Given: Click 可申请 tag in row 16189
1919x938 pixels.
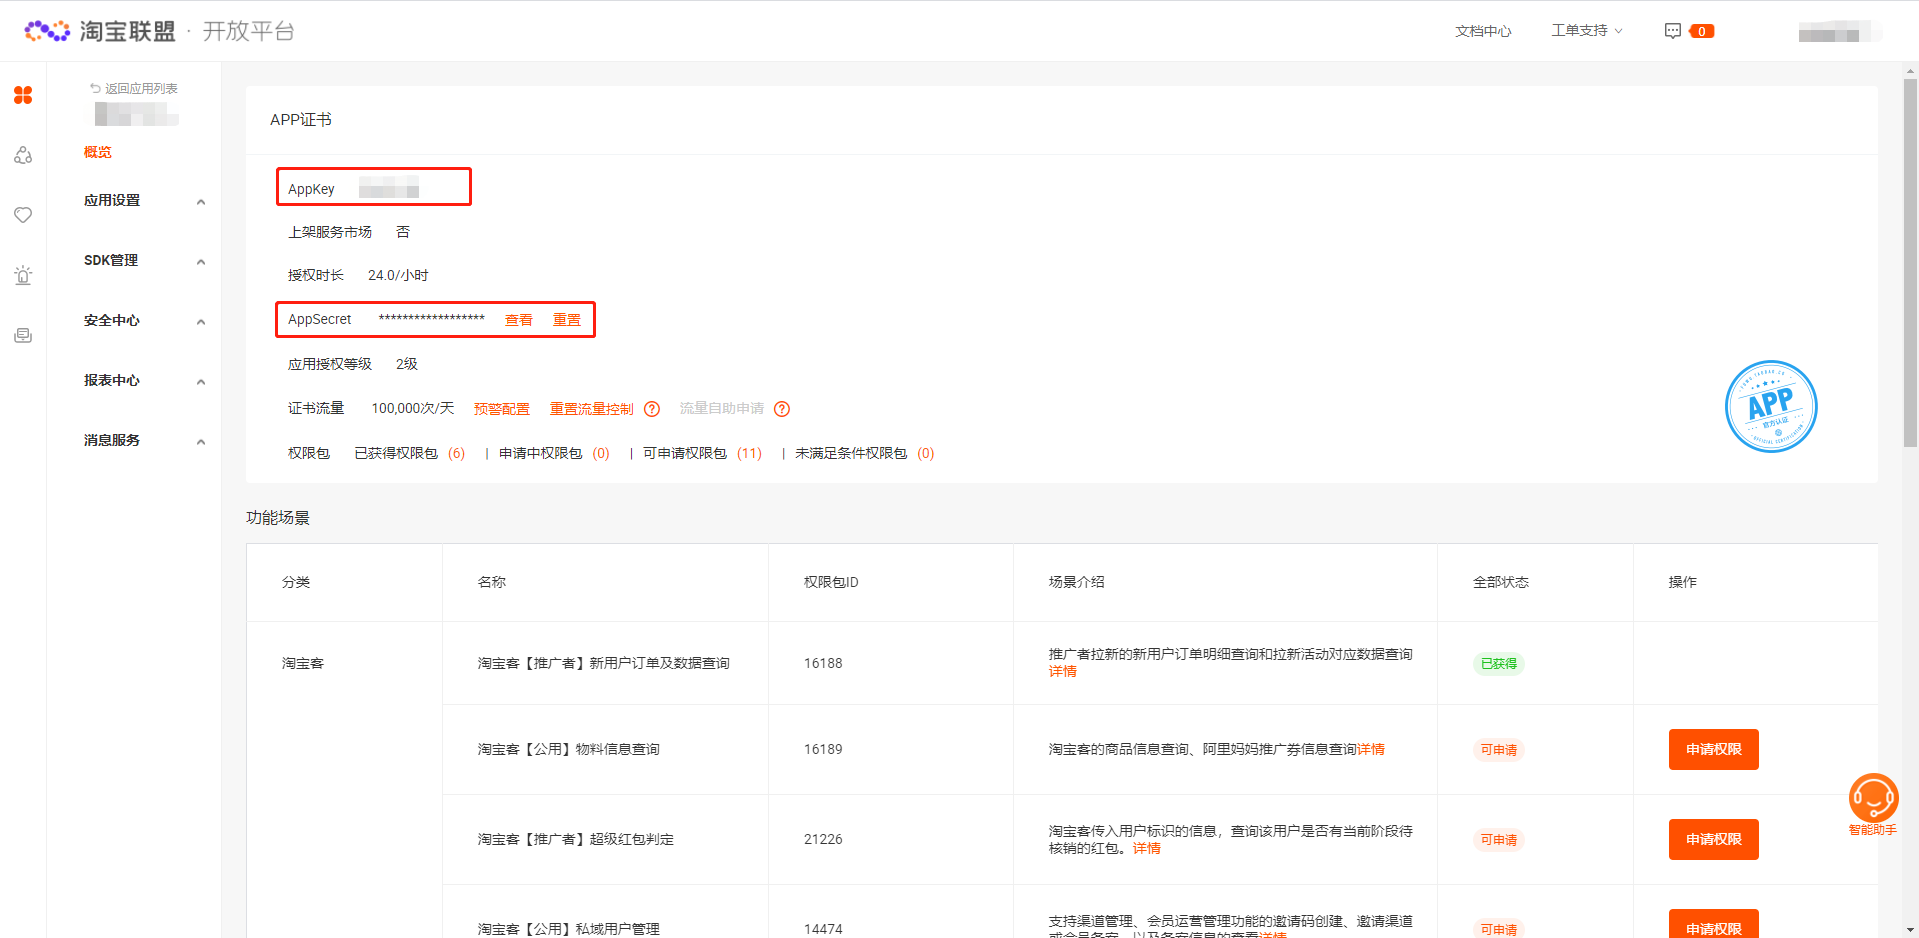Looking at the screenshot, I should click(1499, 749).
